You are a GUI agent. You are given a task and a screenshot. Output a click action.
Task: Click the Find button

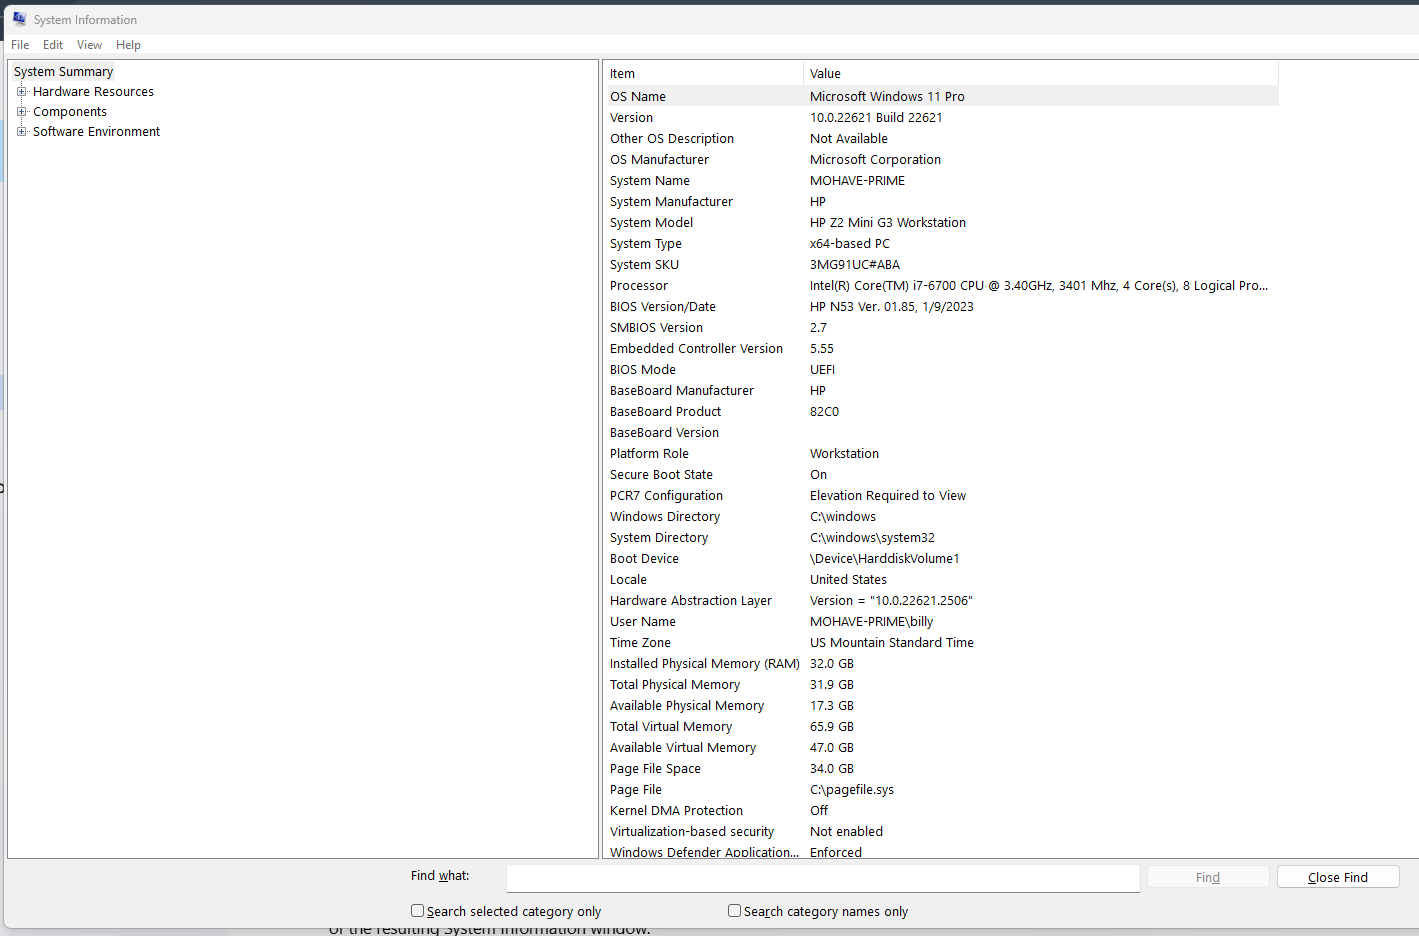click(x=1208, y=878)
